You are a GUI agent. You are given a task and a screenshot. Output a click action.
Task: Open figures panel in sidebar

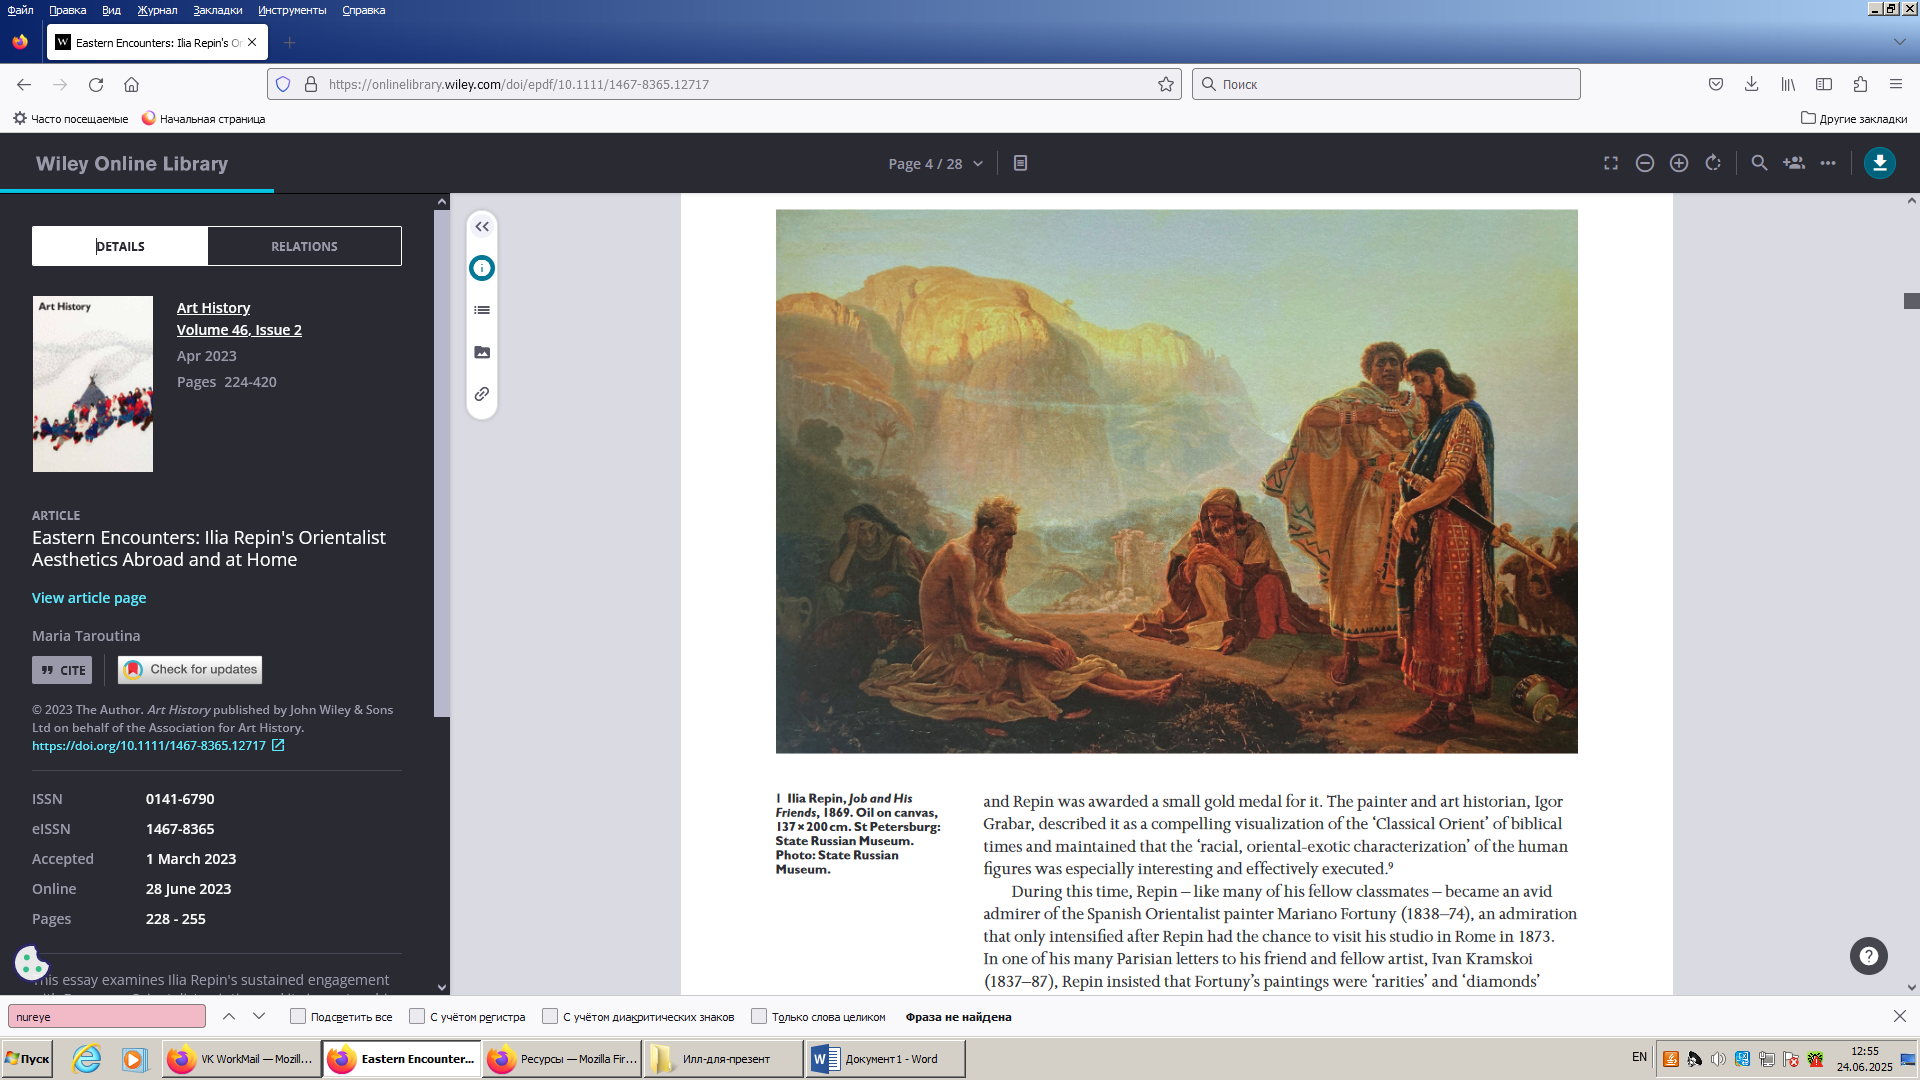482,352
